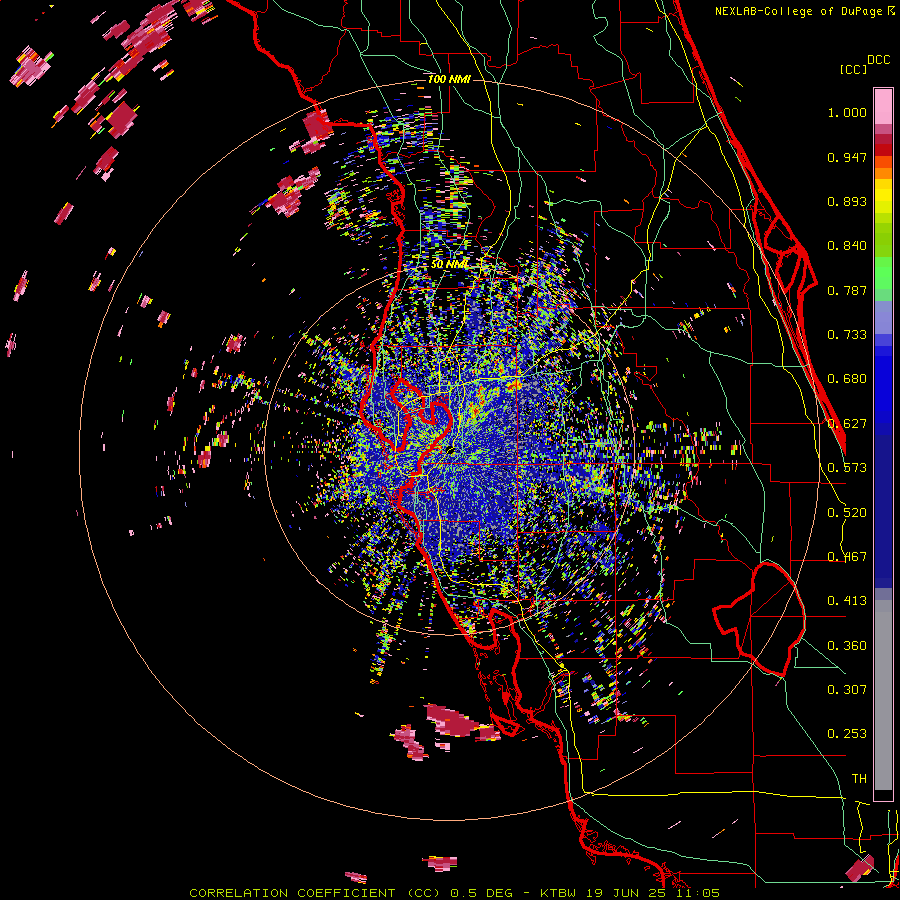Pick the pink segment atop the color bar
This screenshot has width=900, height=900.
[x=883, y=106]
